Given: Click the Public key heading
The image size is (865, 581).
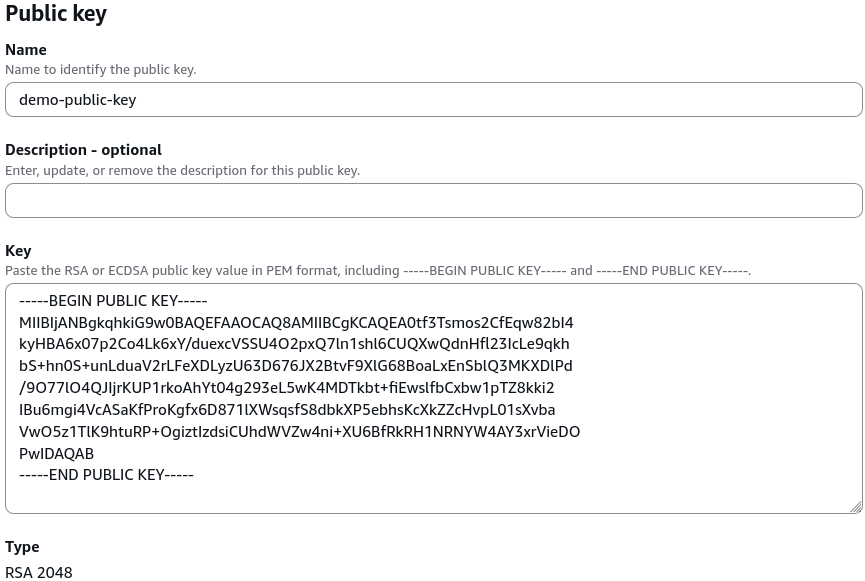Looking at the screenshot, I should click(56, 13).
